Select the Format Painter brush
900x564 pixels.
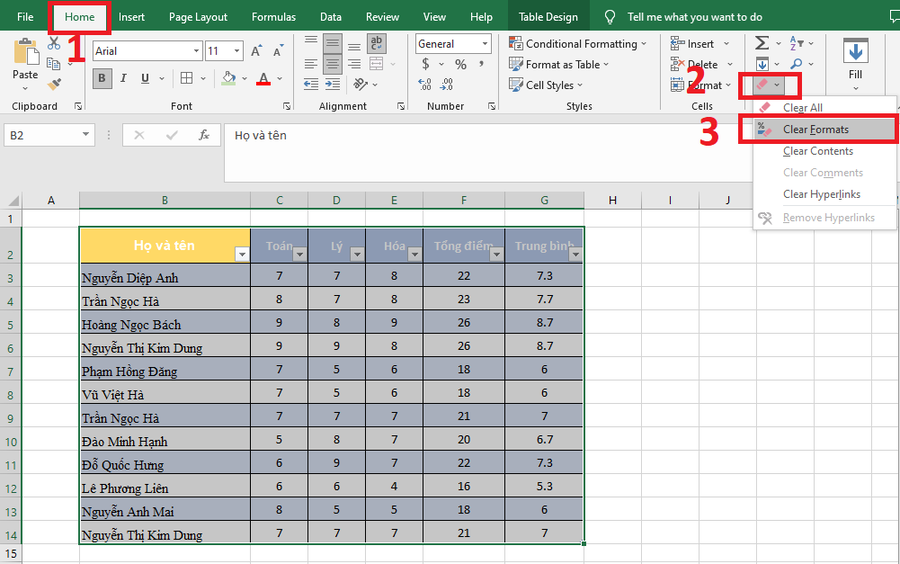54,84
